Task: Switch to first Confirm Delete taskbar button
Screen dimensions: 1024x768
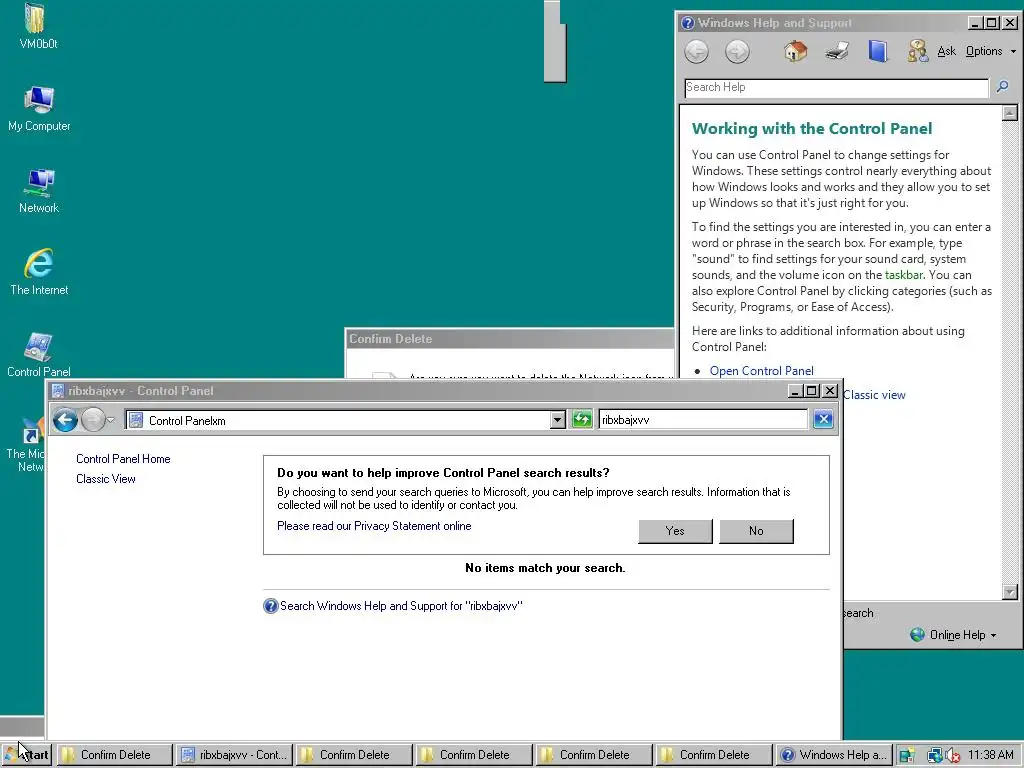Action: pyautogui.click(x=114, y=755)
